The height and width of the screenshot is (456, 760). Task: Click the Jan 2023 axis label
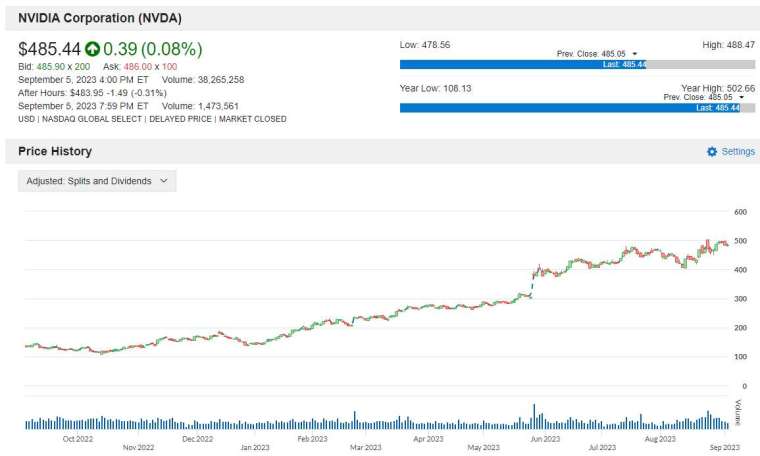254,447
